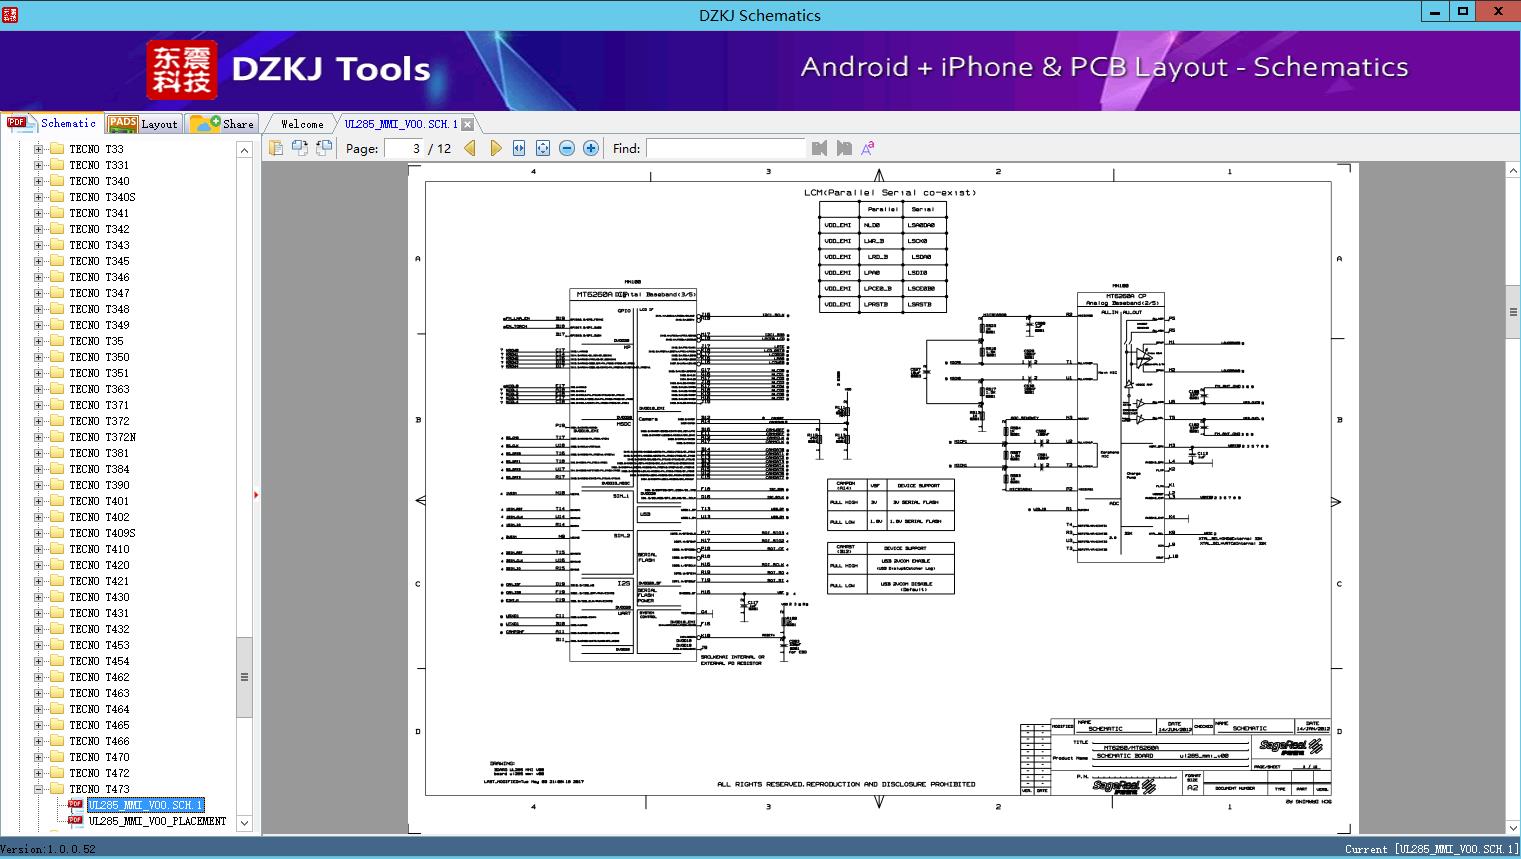1521x859 pixels.
Task: Zoom out with the minus icon
Action: pyautogui.click(x=567, y=148)
